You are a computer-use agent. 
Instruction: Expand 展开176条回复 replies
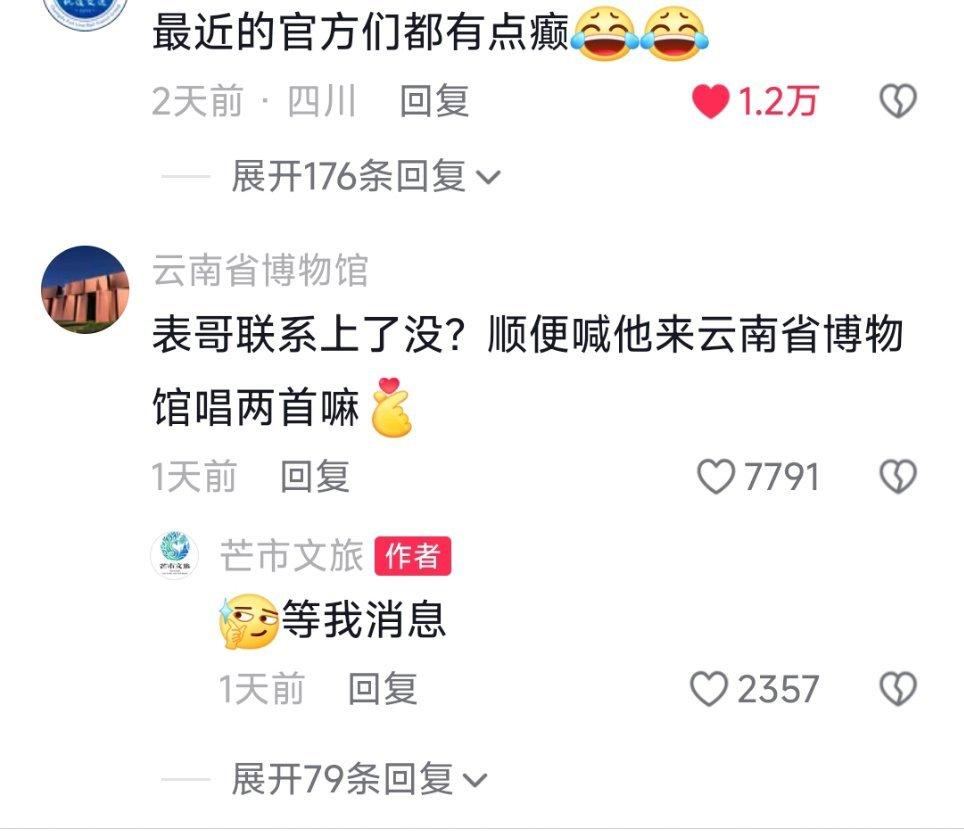(366, 176)
